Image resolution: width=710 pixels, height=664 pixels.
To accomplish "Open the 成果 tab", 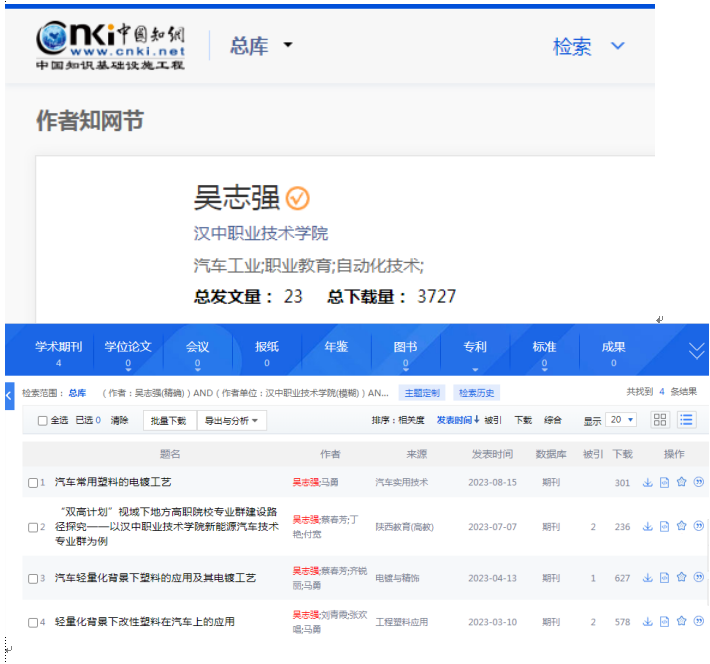I will [614, 352].
